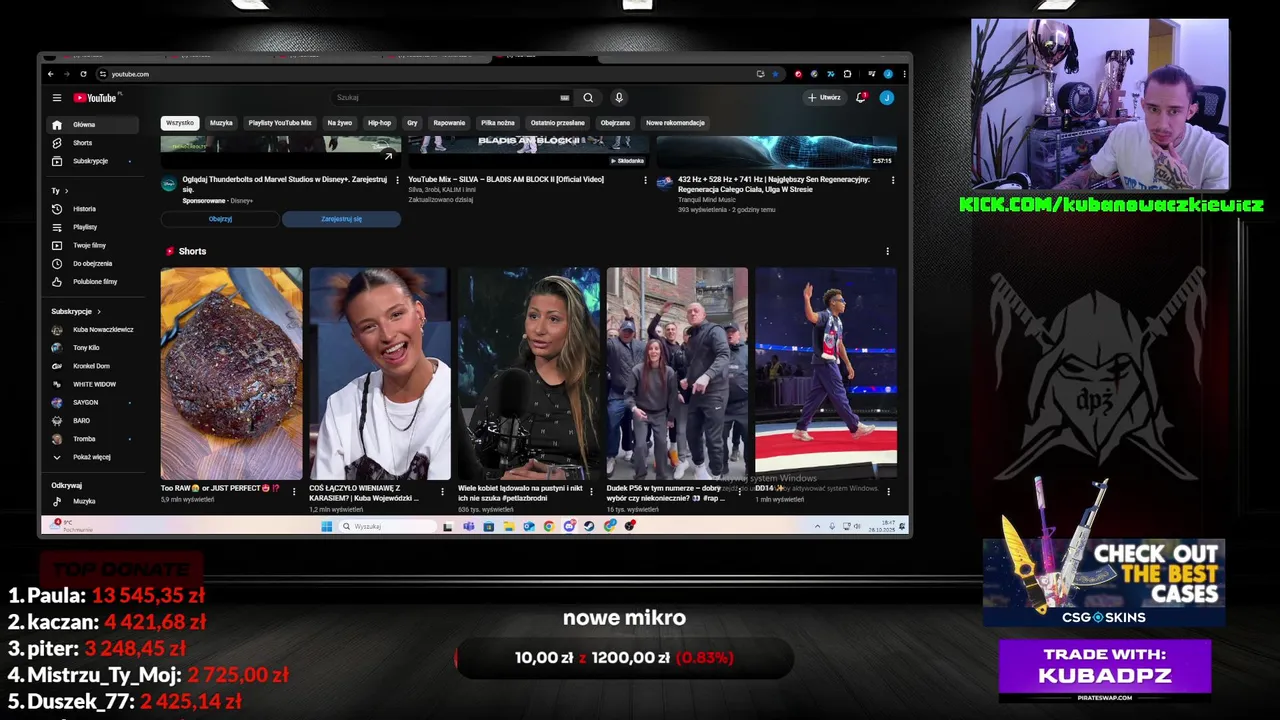Screen dimensions: 1280x720
Task: Open File Explorer from the taskbar
Action: point(509,526)
